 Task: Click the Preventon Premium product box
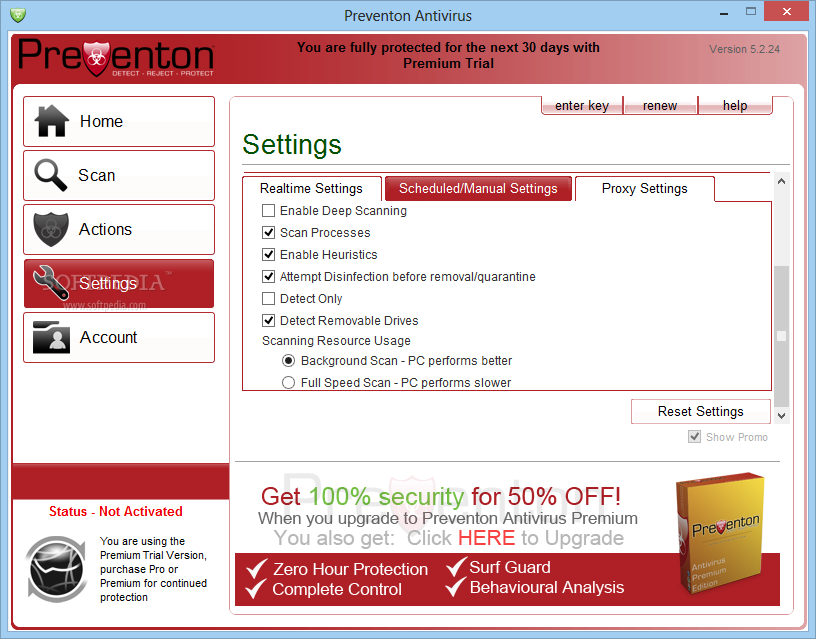721,533
